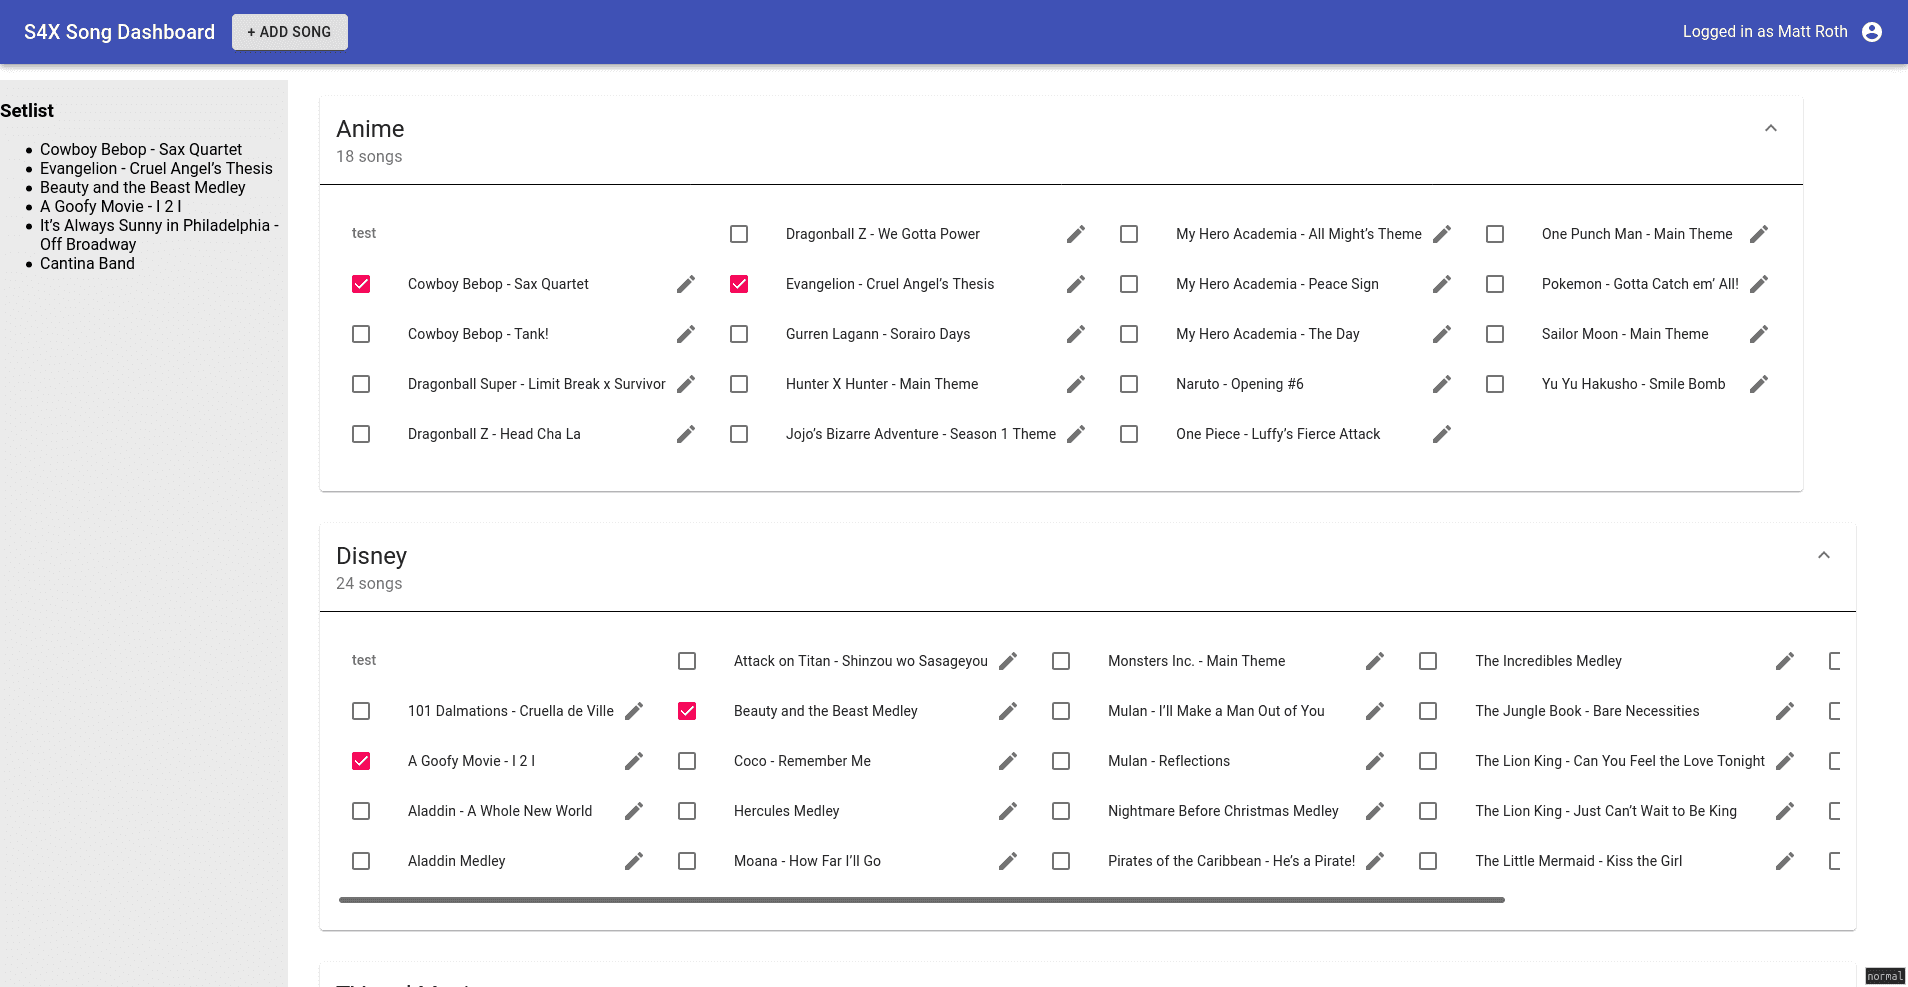Open Matt Roth account profile icon

1872,32
